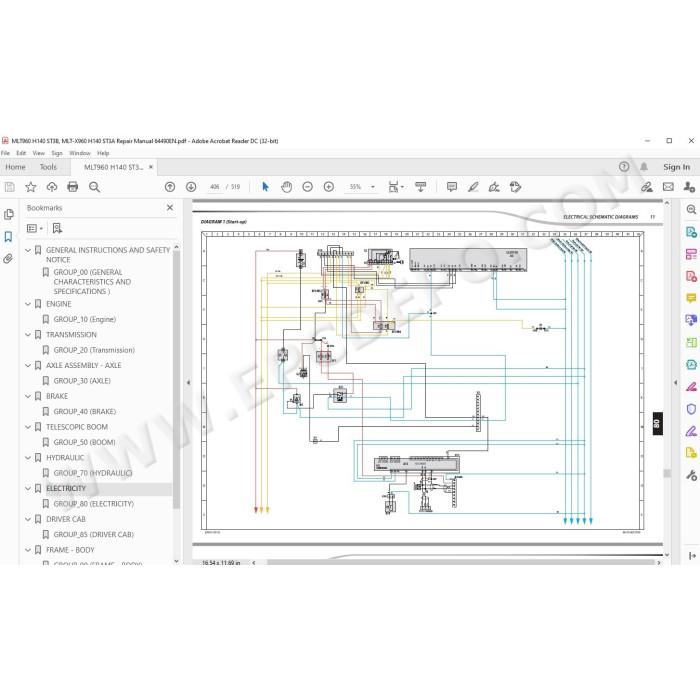This screenshot has height=700, width=700.
Task: Collapse the HYDRAULIC bookmark group
Action: [28, 458]
